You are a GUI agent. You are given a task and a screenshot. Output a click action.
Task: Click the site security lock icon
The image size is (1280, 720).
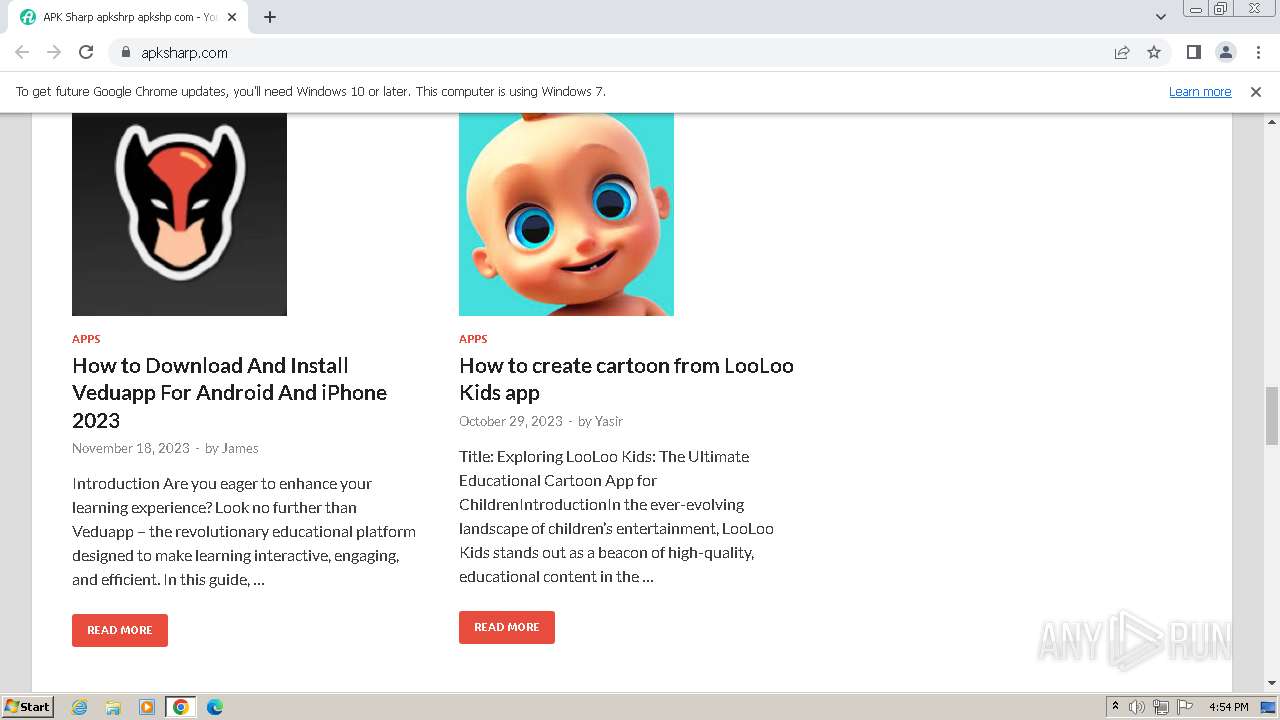pos(126,52)
